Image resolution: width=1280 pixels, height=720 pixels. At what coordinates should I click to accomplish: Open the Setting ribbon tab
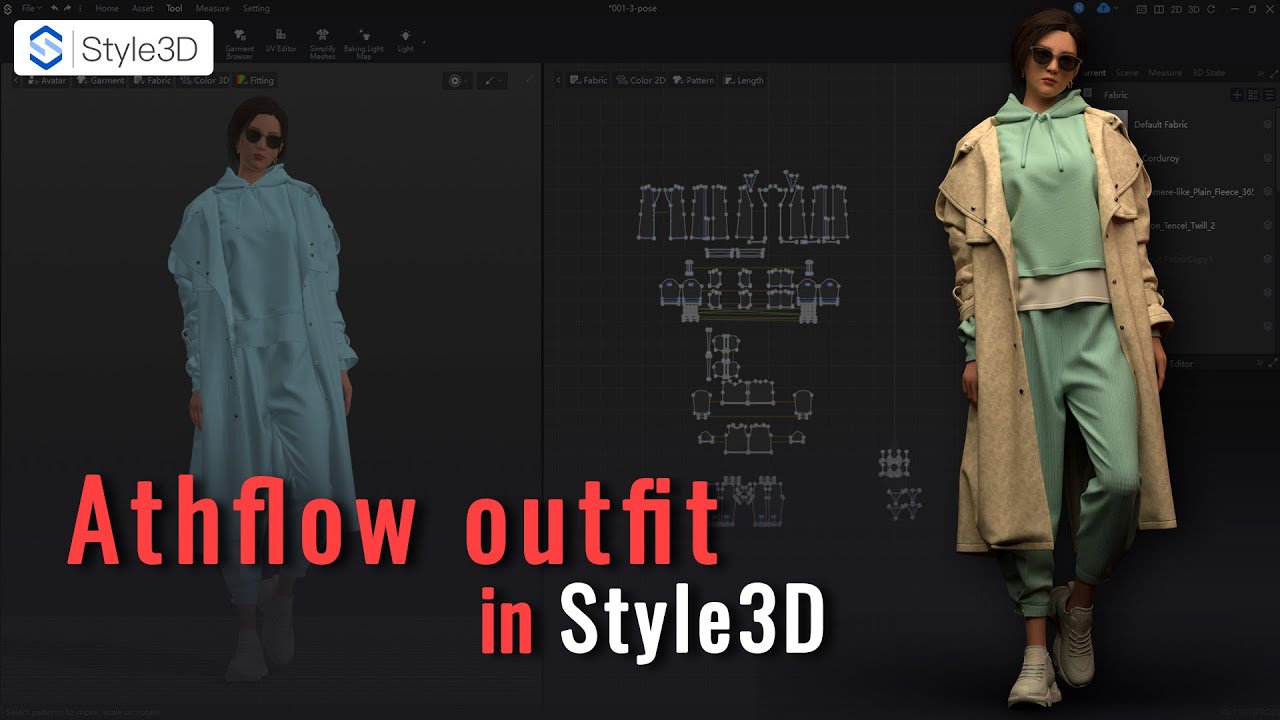click(256, 8)
